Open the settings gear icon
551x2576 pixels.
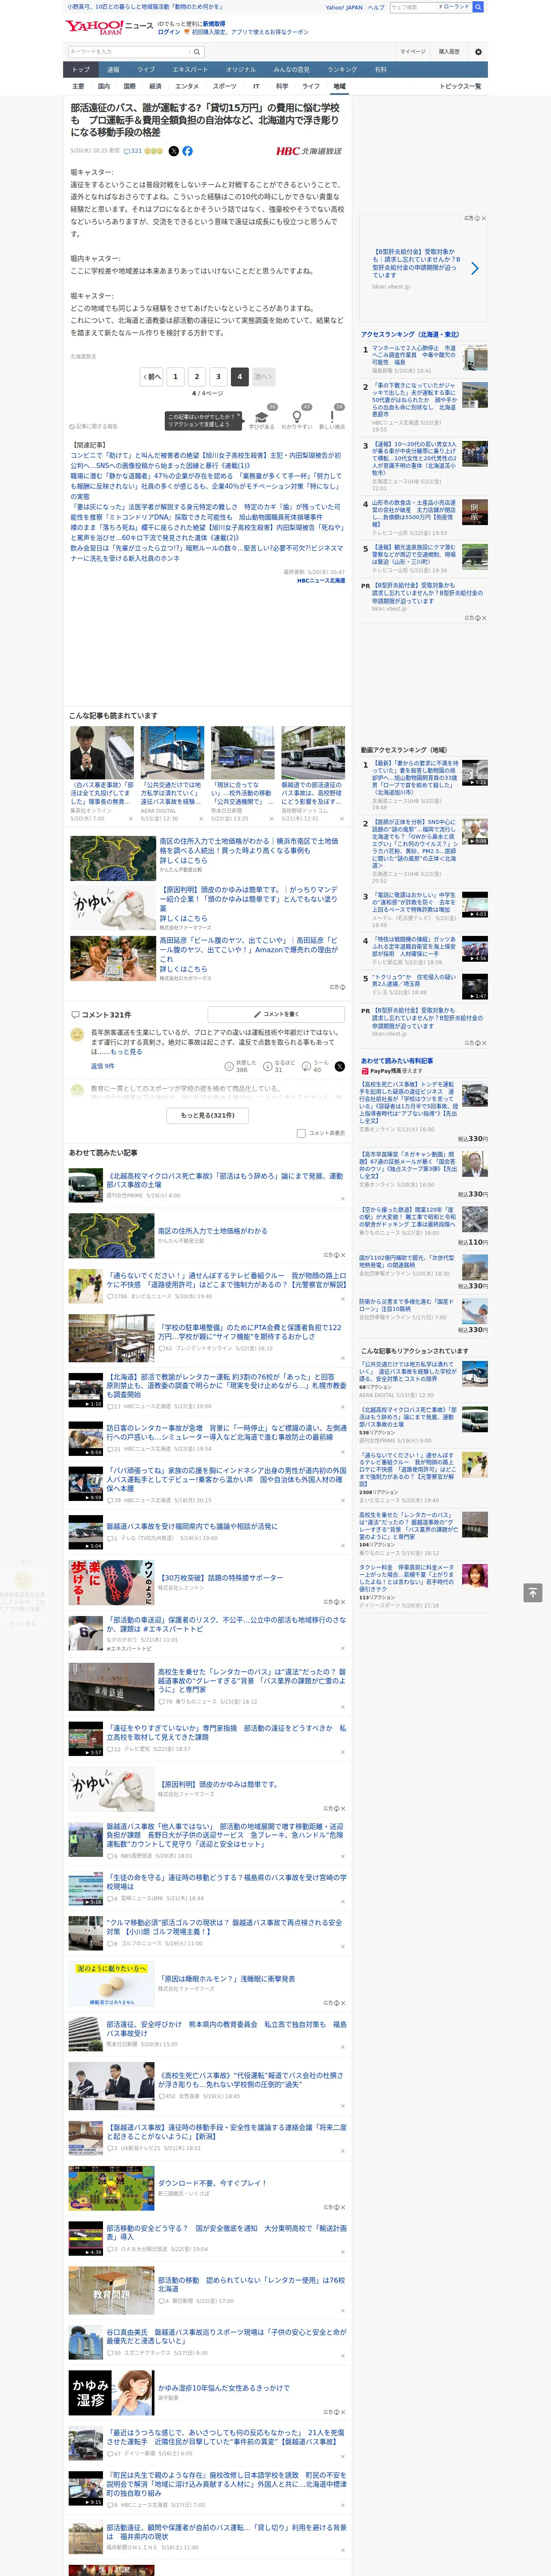pyautogui.click(x=478, y=52)
